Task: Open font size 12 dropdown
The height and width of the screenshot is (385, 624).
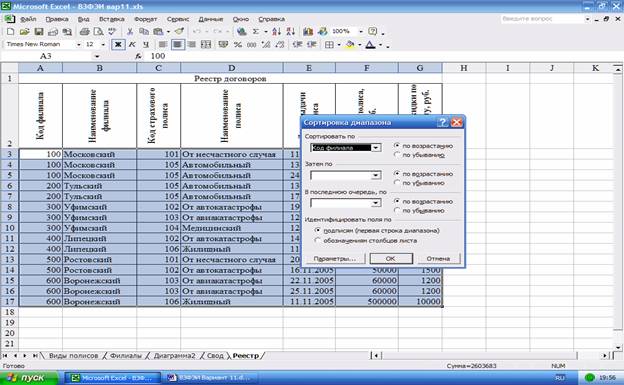Action: click(103, 45)
